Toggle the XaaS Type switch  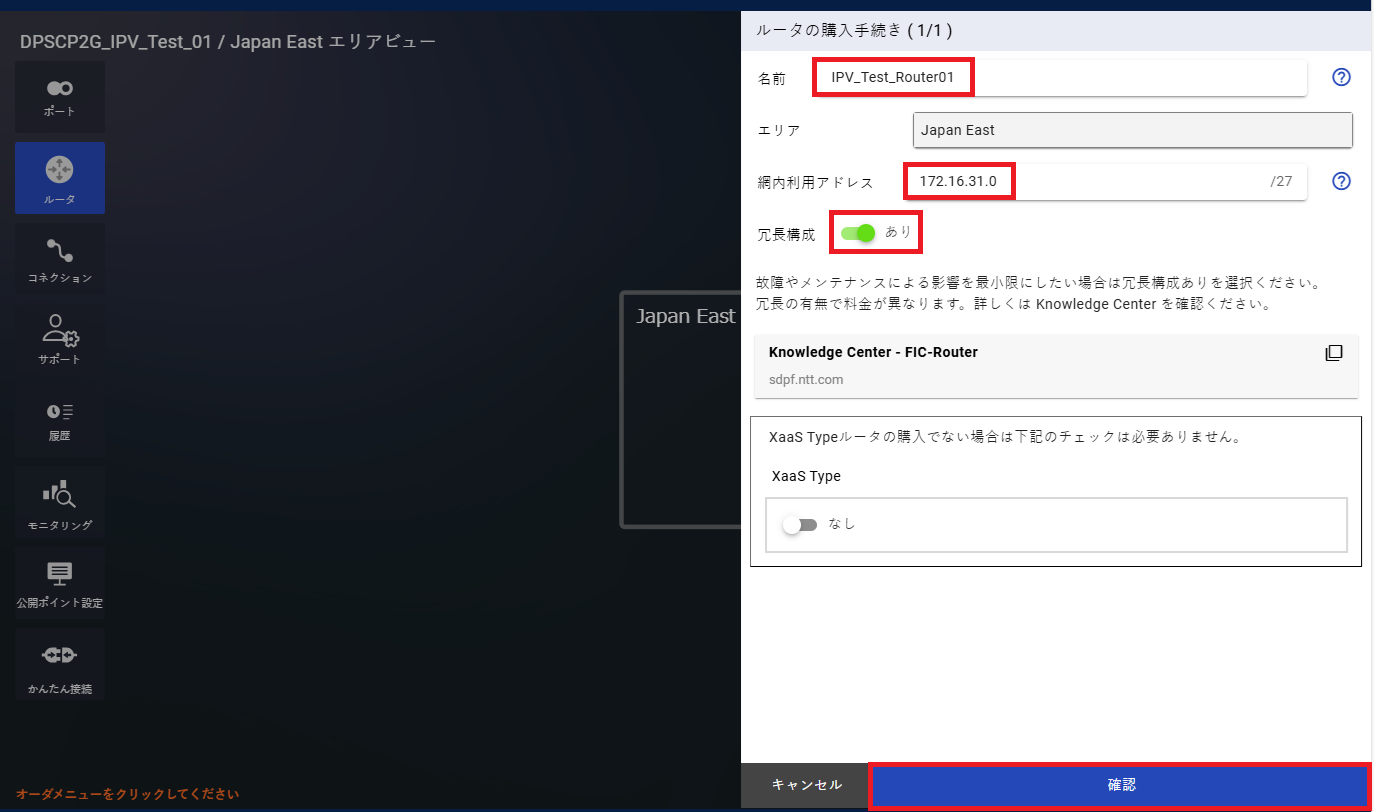[x=800, y=525]
